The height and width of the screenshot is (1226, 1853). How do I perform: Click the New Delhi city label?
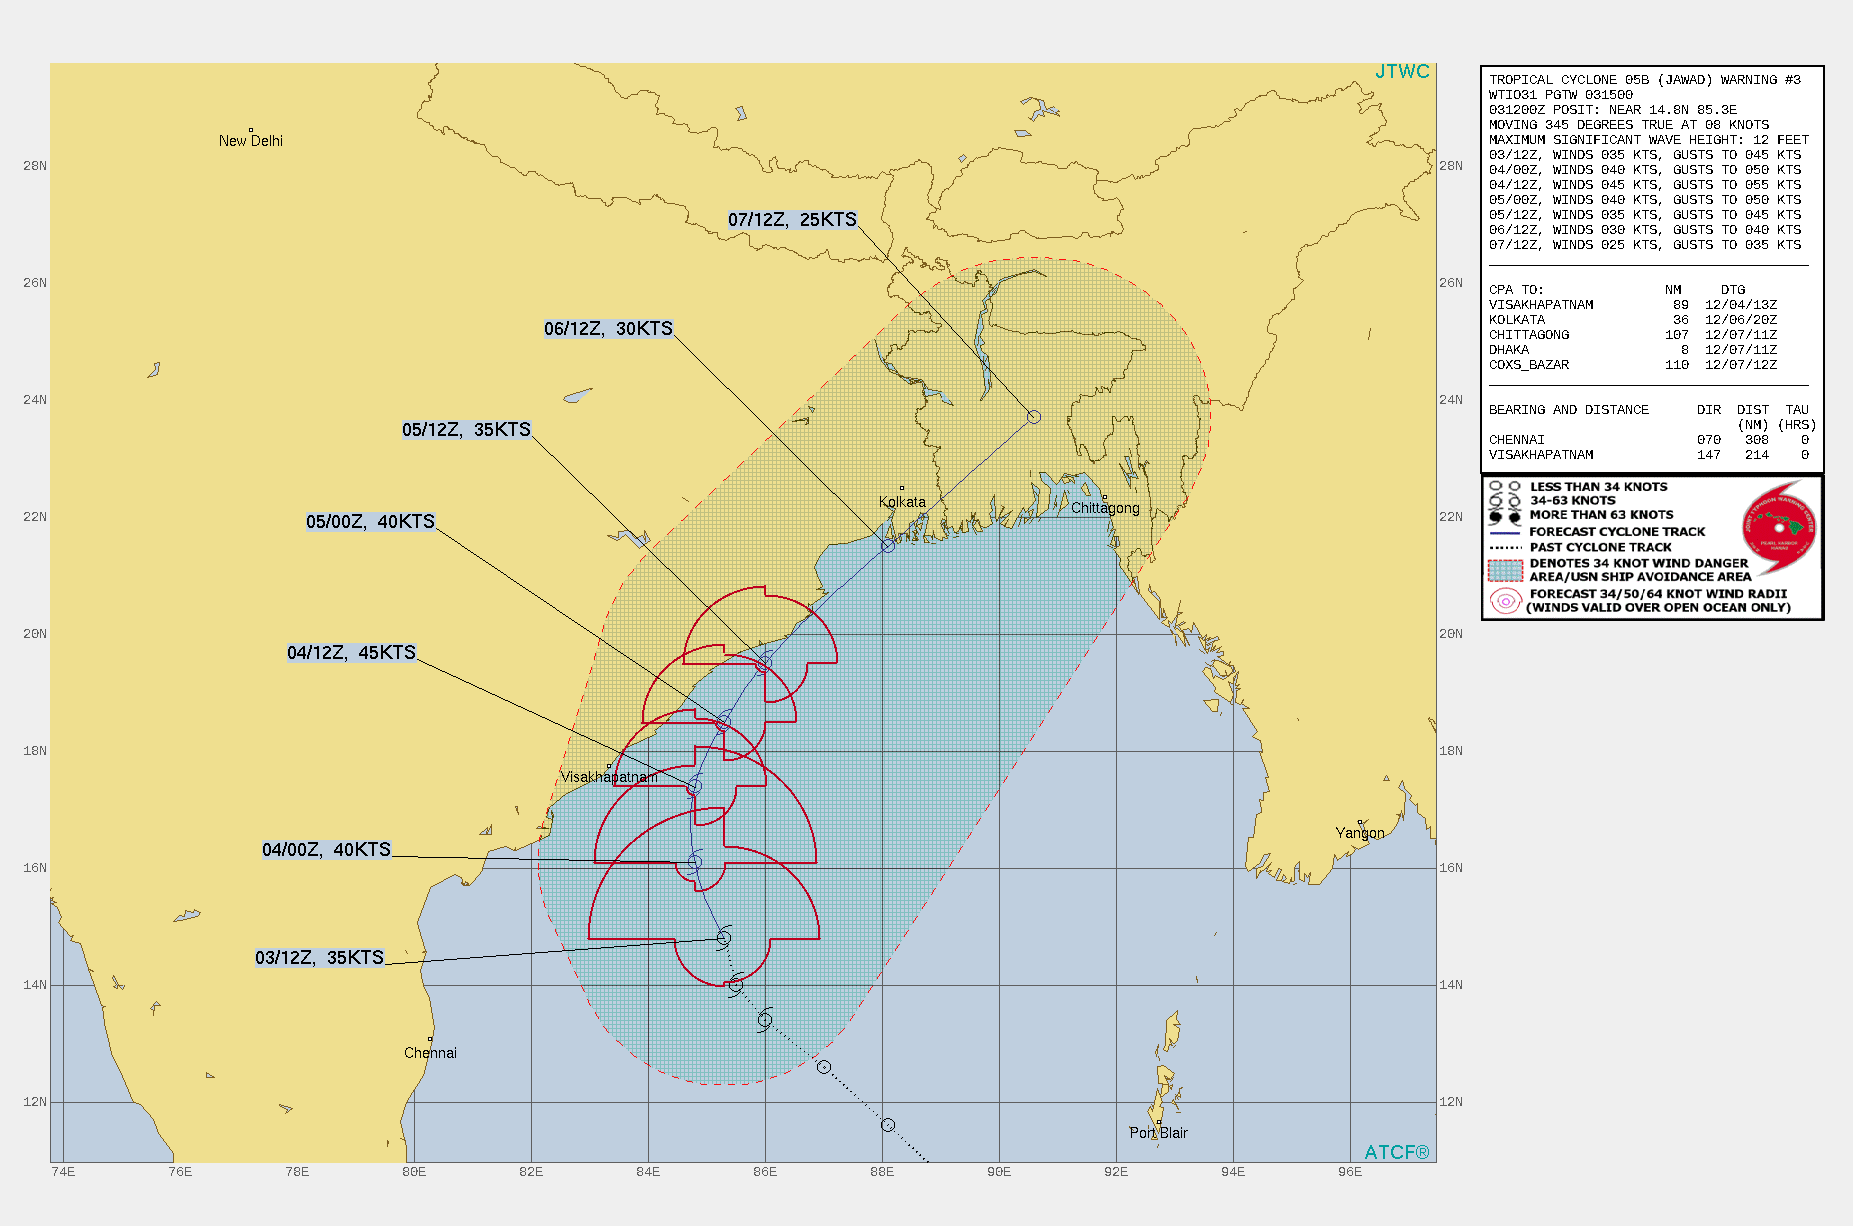tap(251, 141)
